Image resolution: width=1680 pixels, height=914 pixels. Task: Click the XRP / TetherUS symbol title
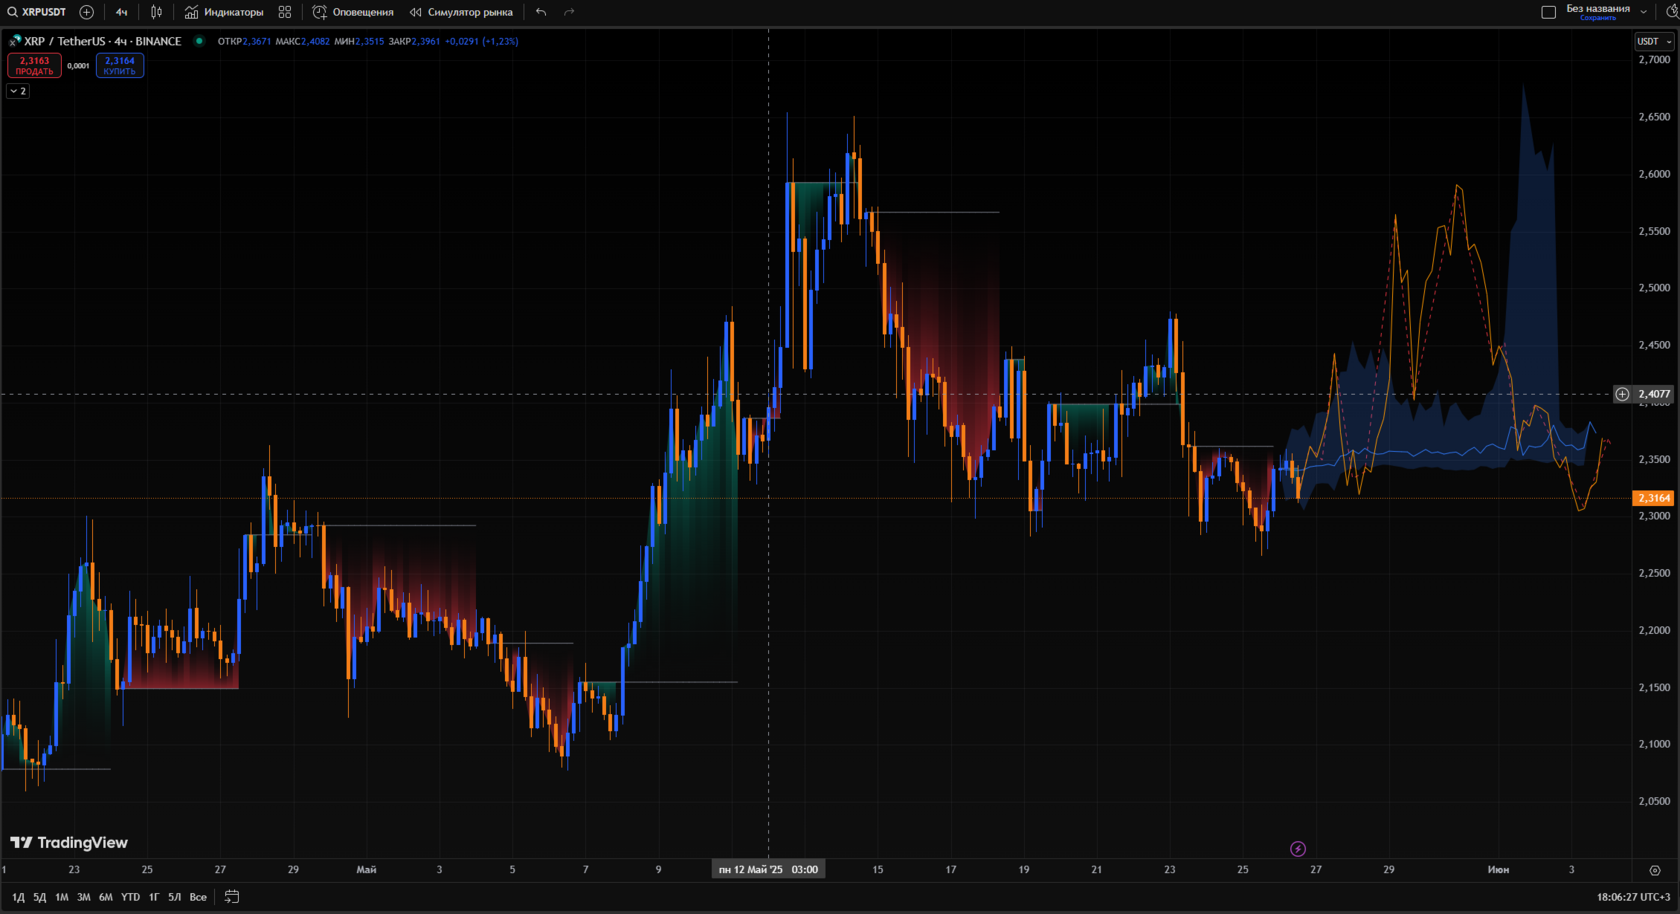click(x=103, y=41)
